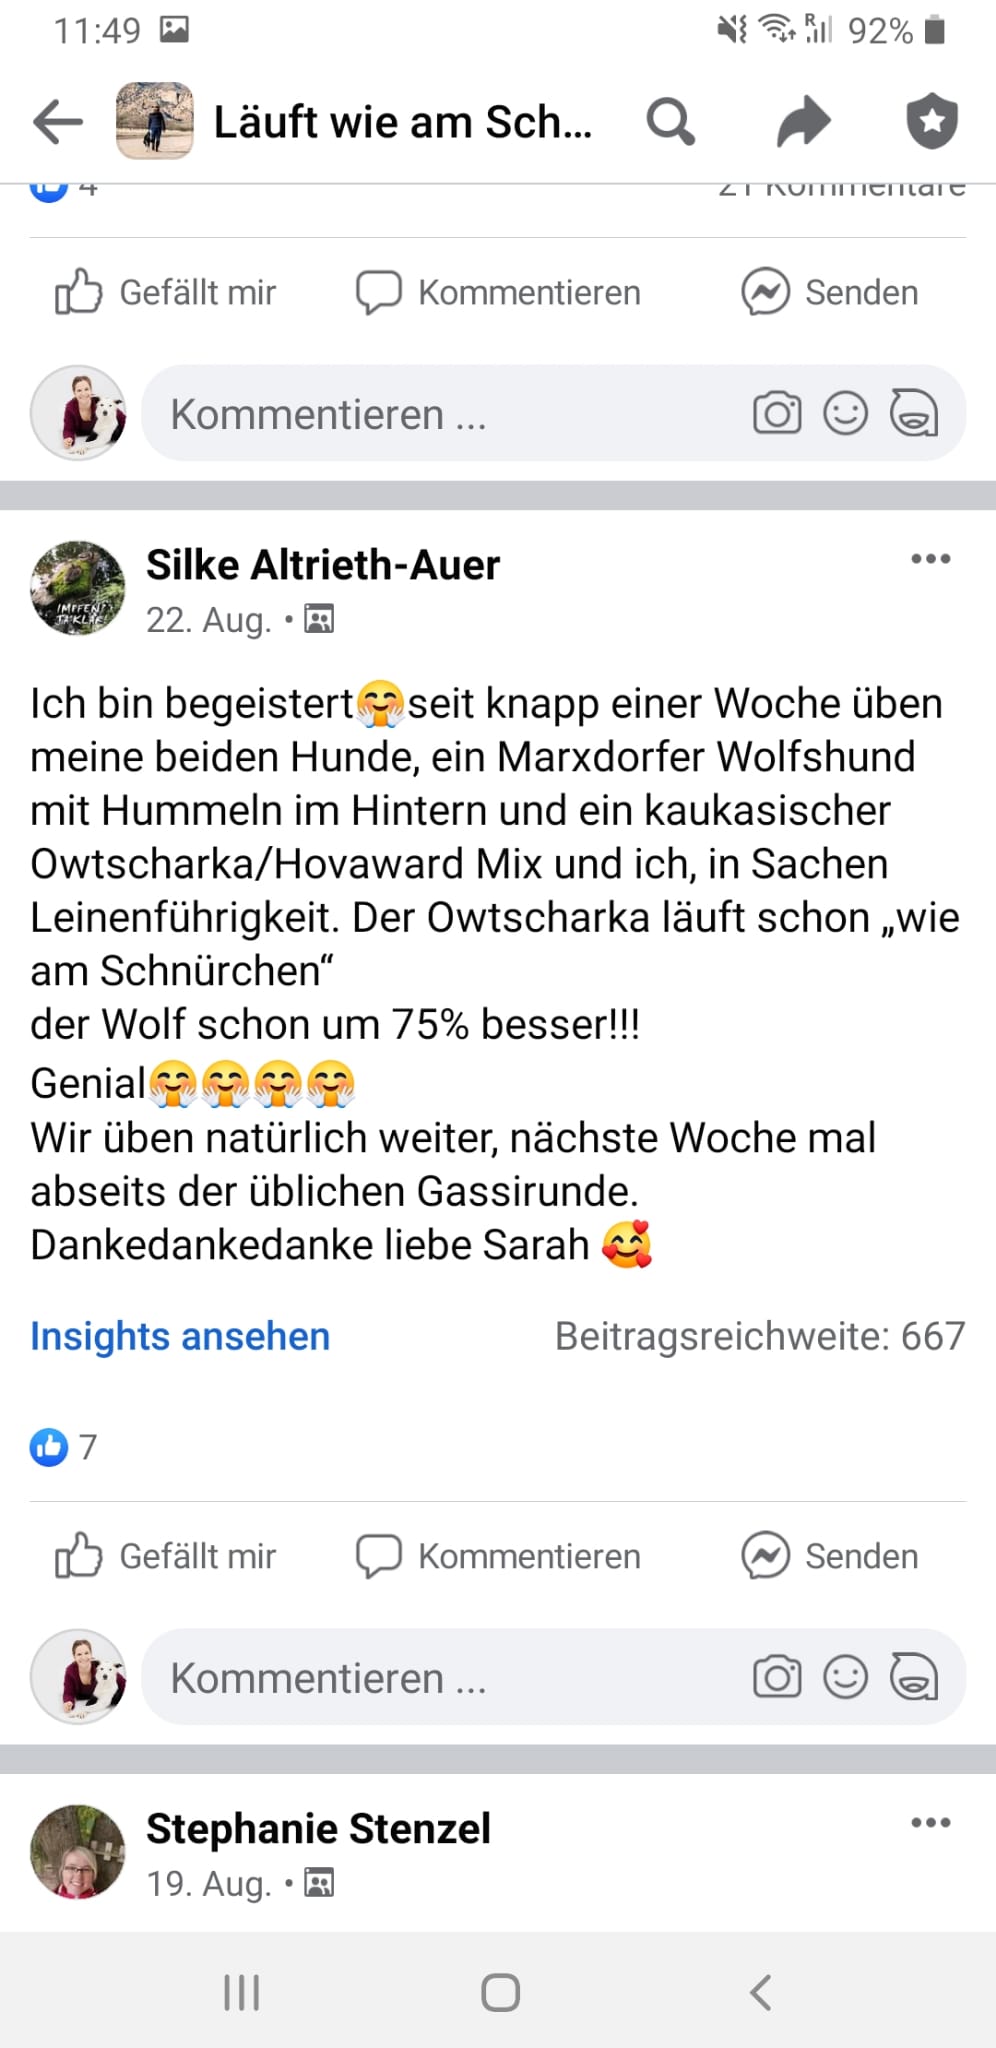This screenshot has width=996, height=2048.
Task: Open three-dot menu on Stephanie Stenzel's post
Action: click(930, 1822)
